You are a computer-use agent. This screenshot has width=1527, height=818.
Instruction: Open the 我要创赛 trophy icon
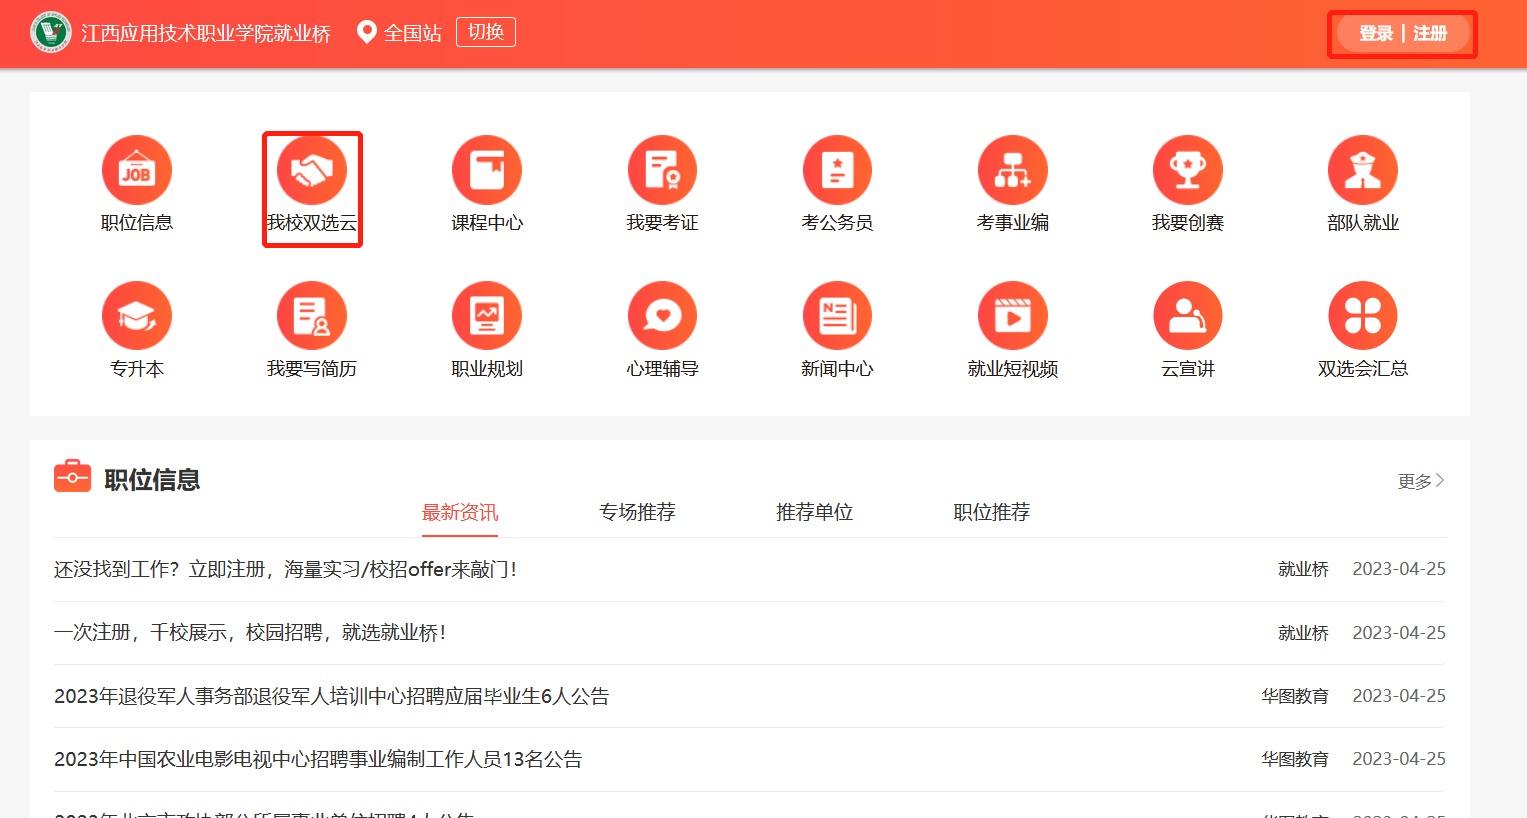click(x=1188, y=170)
